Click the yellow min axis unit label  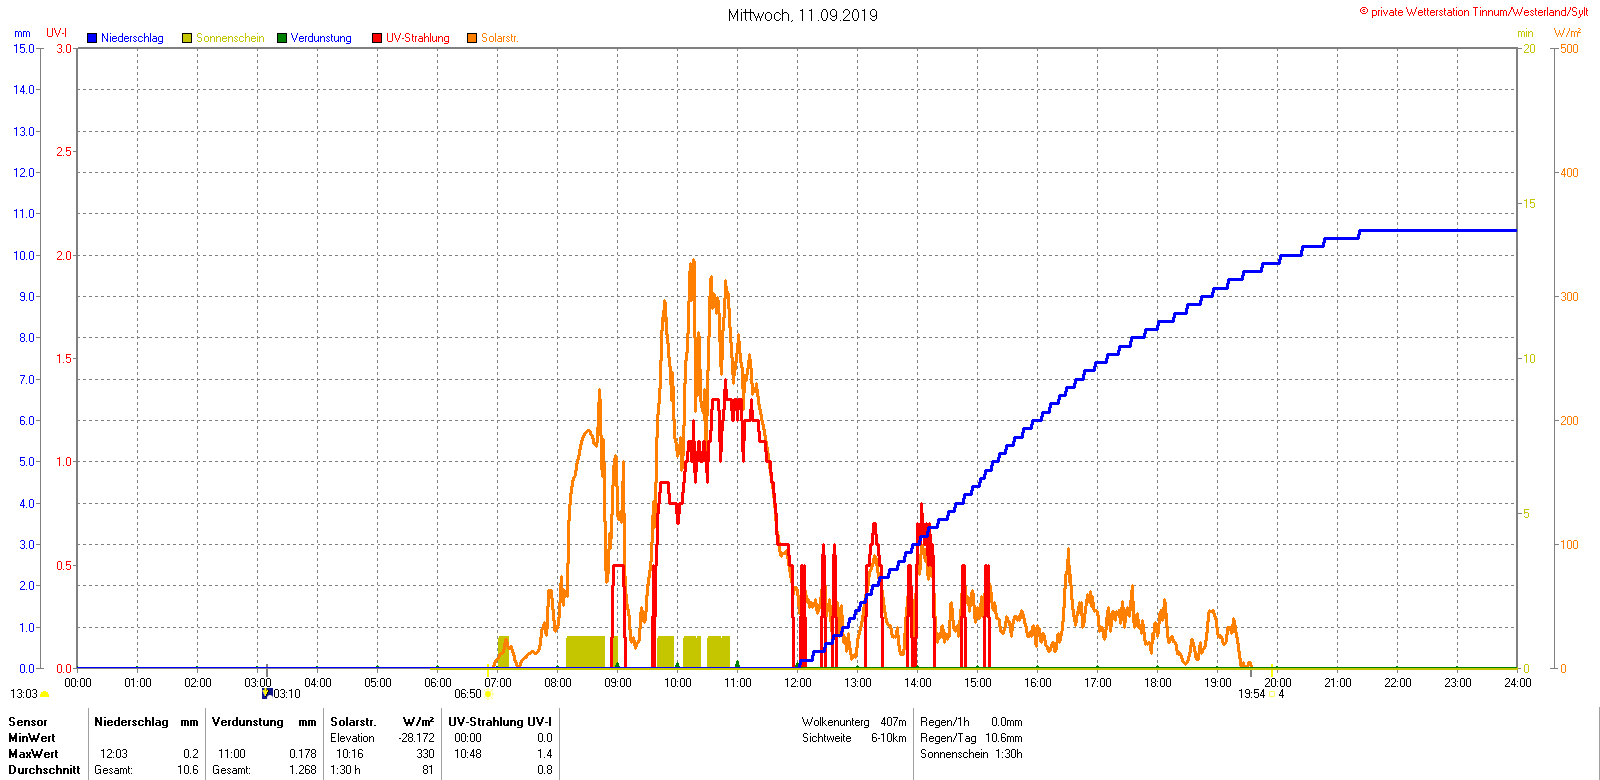tap(1525, 33)
